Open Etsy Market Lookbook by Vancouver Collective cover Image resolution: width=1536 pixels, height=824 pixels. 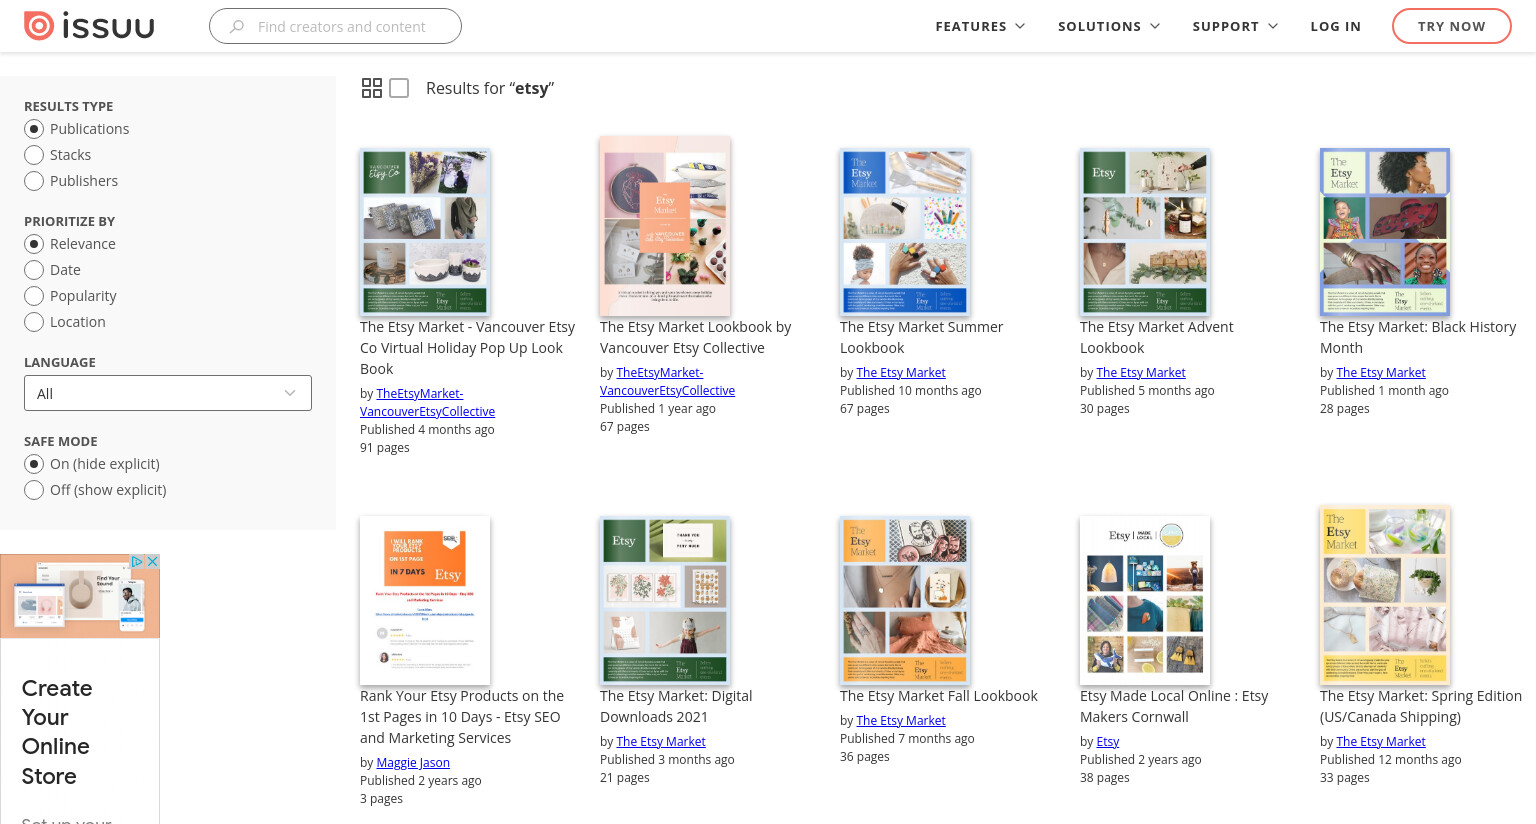click(x=665, y=227)
